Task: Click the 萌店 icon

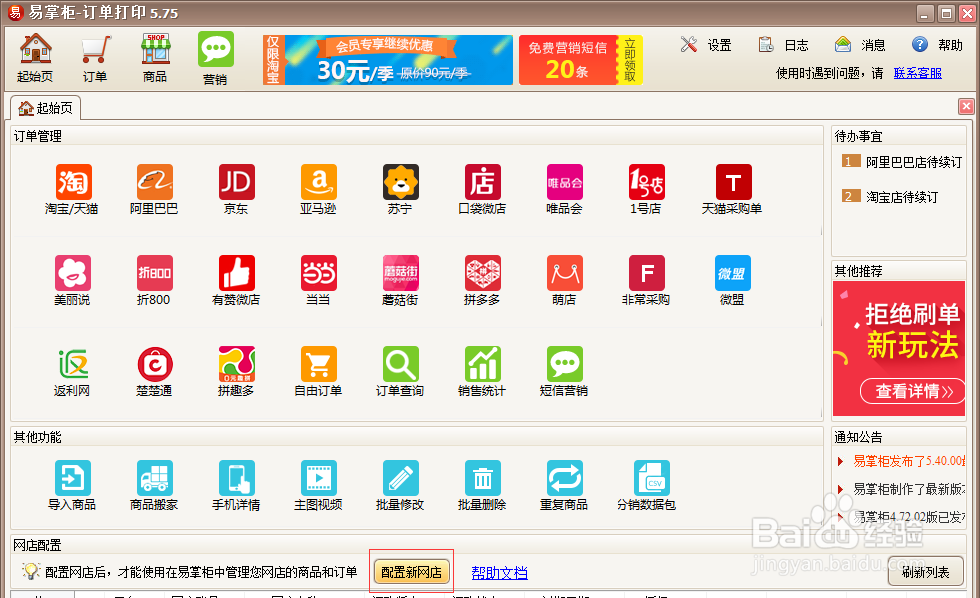Action: click(x=564, y=273)
